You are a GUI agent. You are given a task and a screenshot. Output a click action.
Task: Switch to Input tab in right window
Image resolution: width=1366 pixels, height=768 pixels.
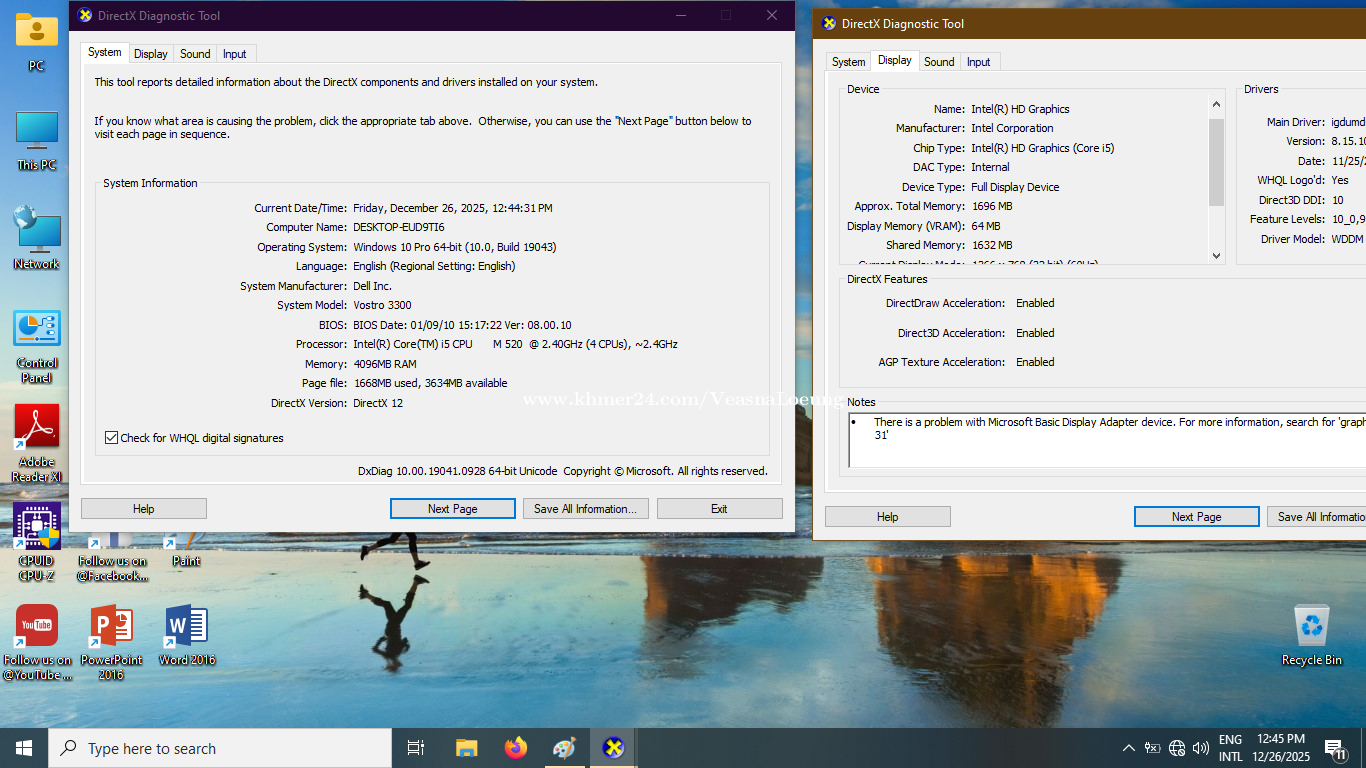[978, 62]
